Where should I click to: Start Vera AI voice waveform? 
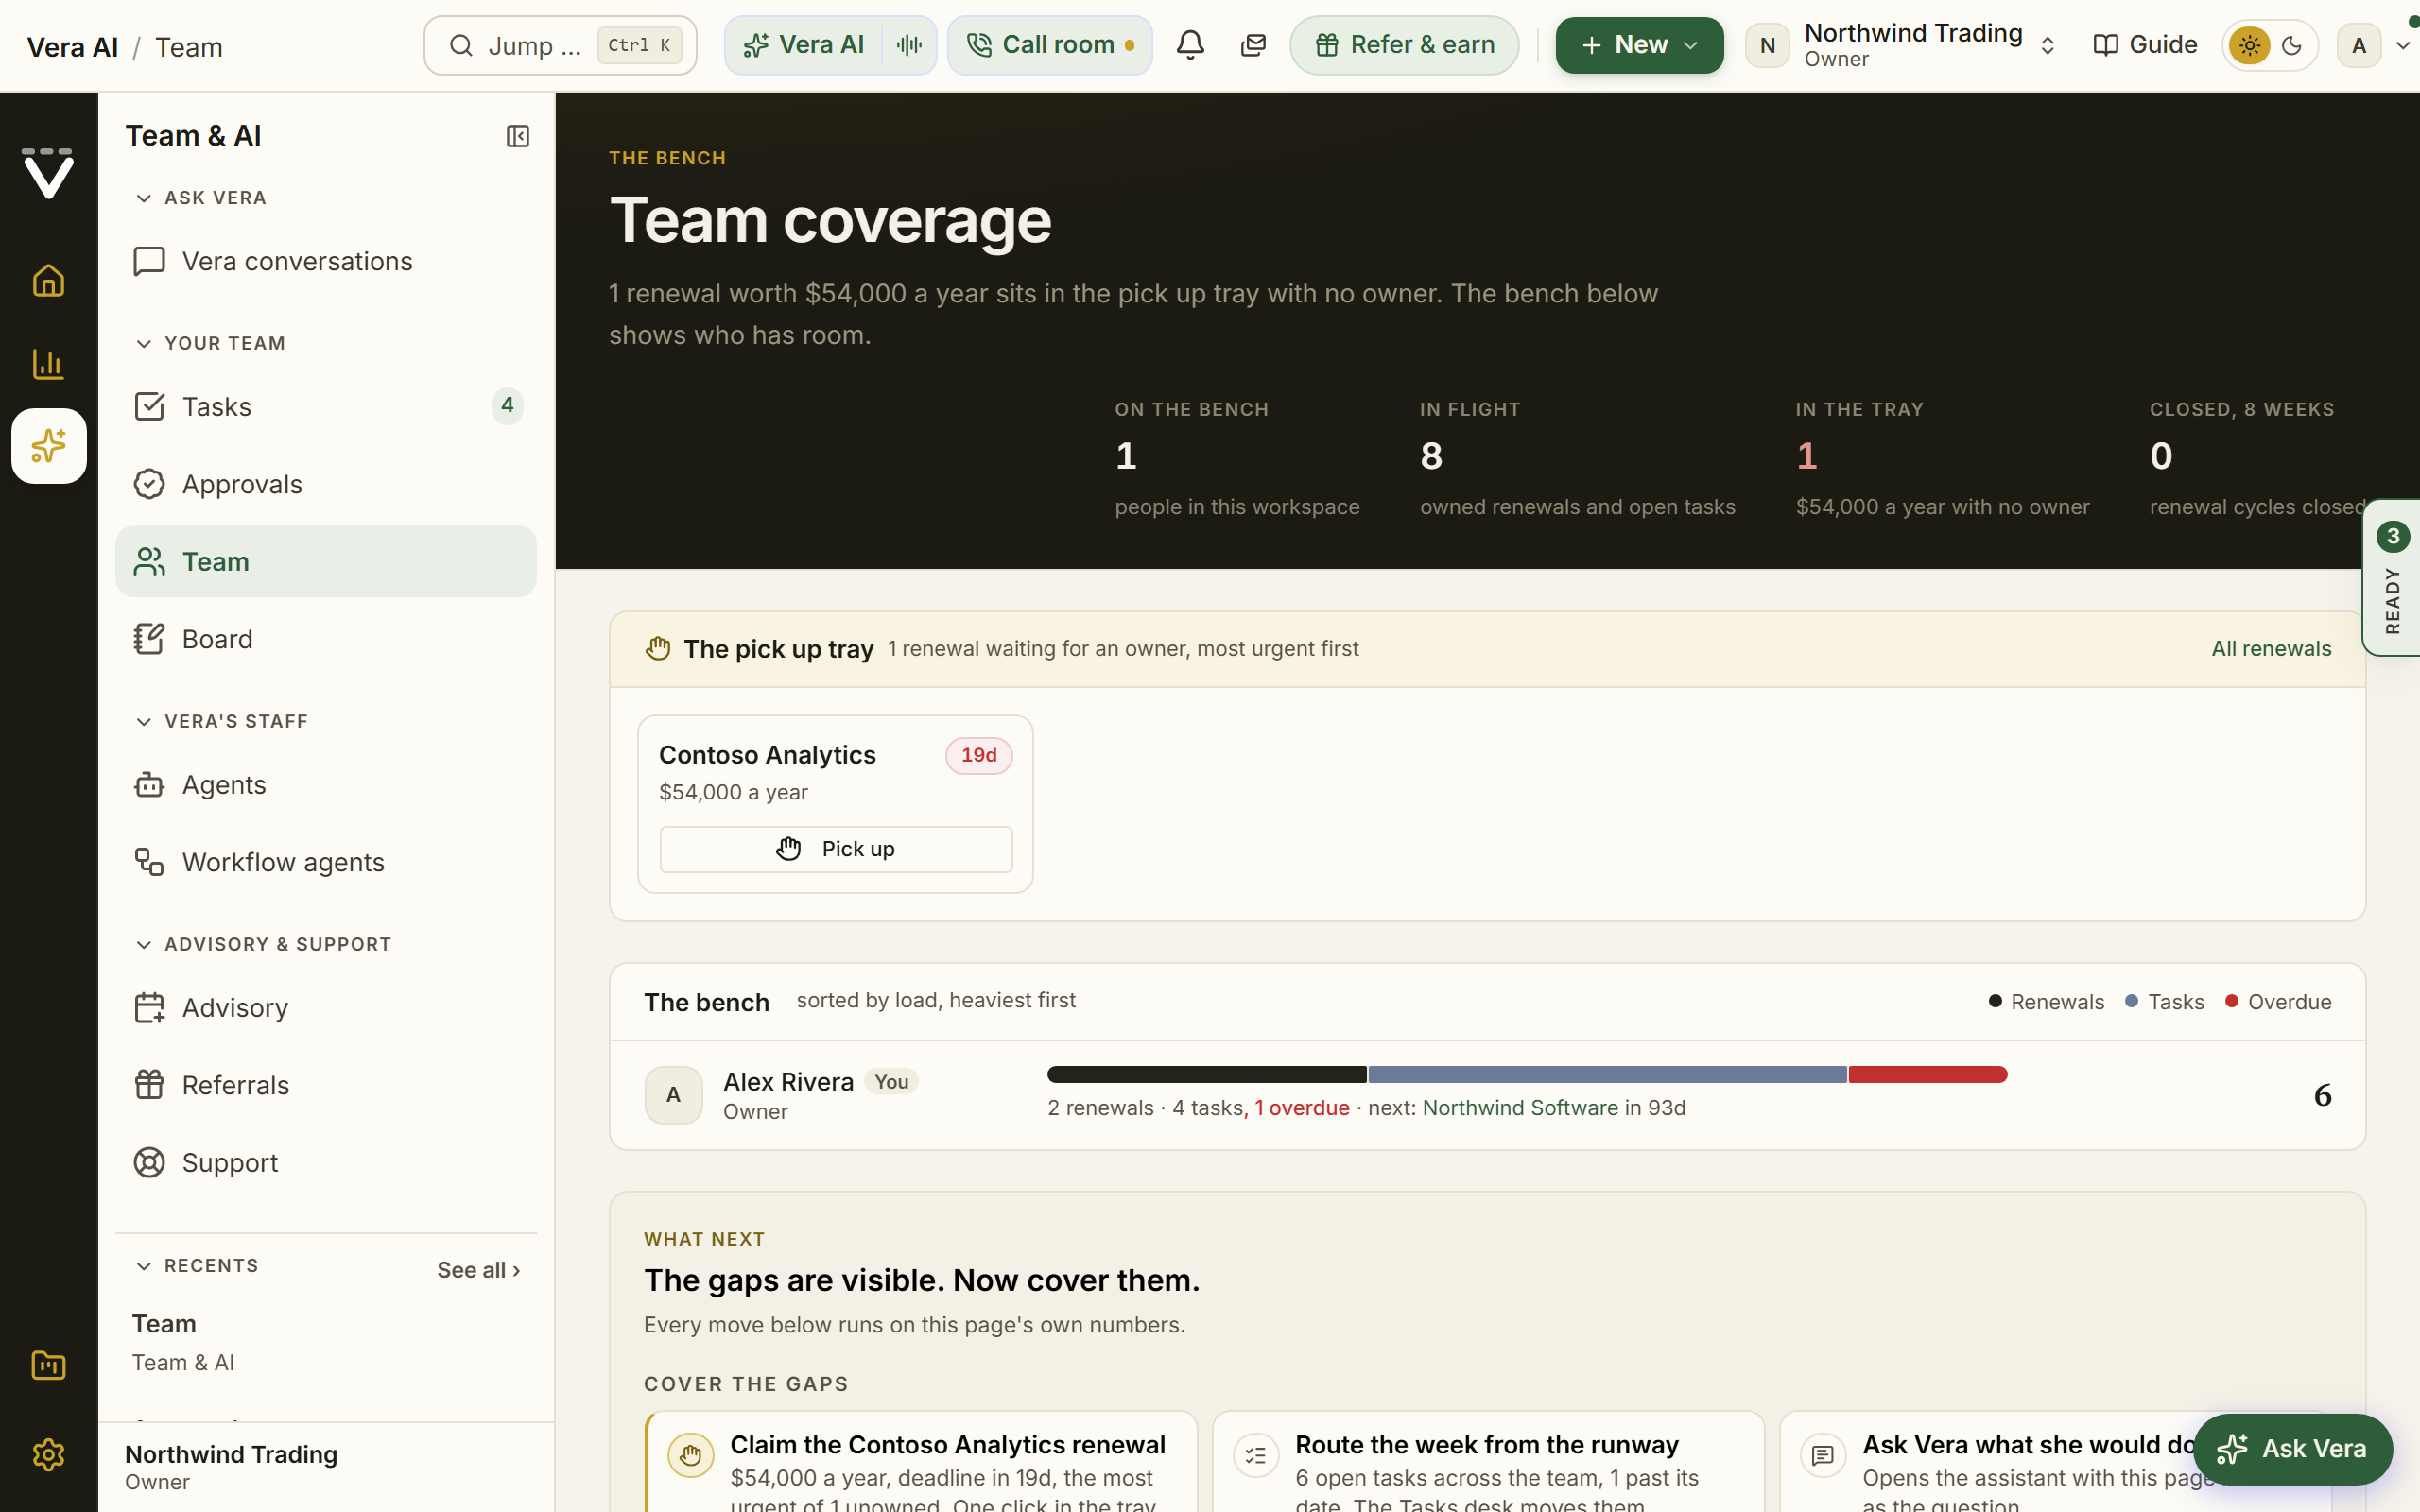coord(909,45)
